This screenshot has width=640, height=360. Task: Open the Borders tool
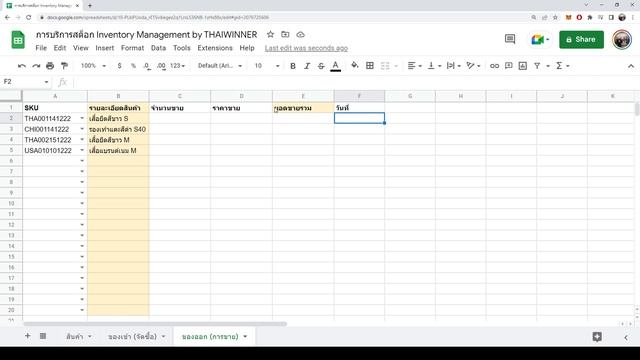tap(370, 65)
